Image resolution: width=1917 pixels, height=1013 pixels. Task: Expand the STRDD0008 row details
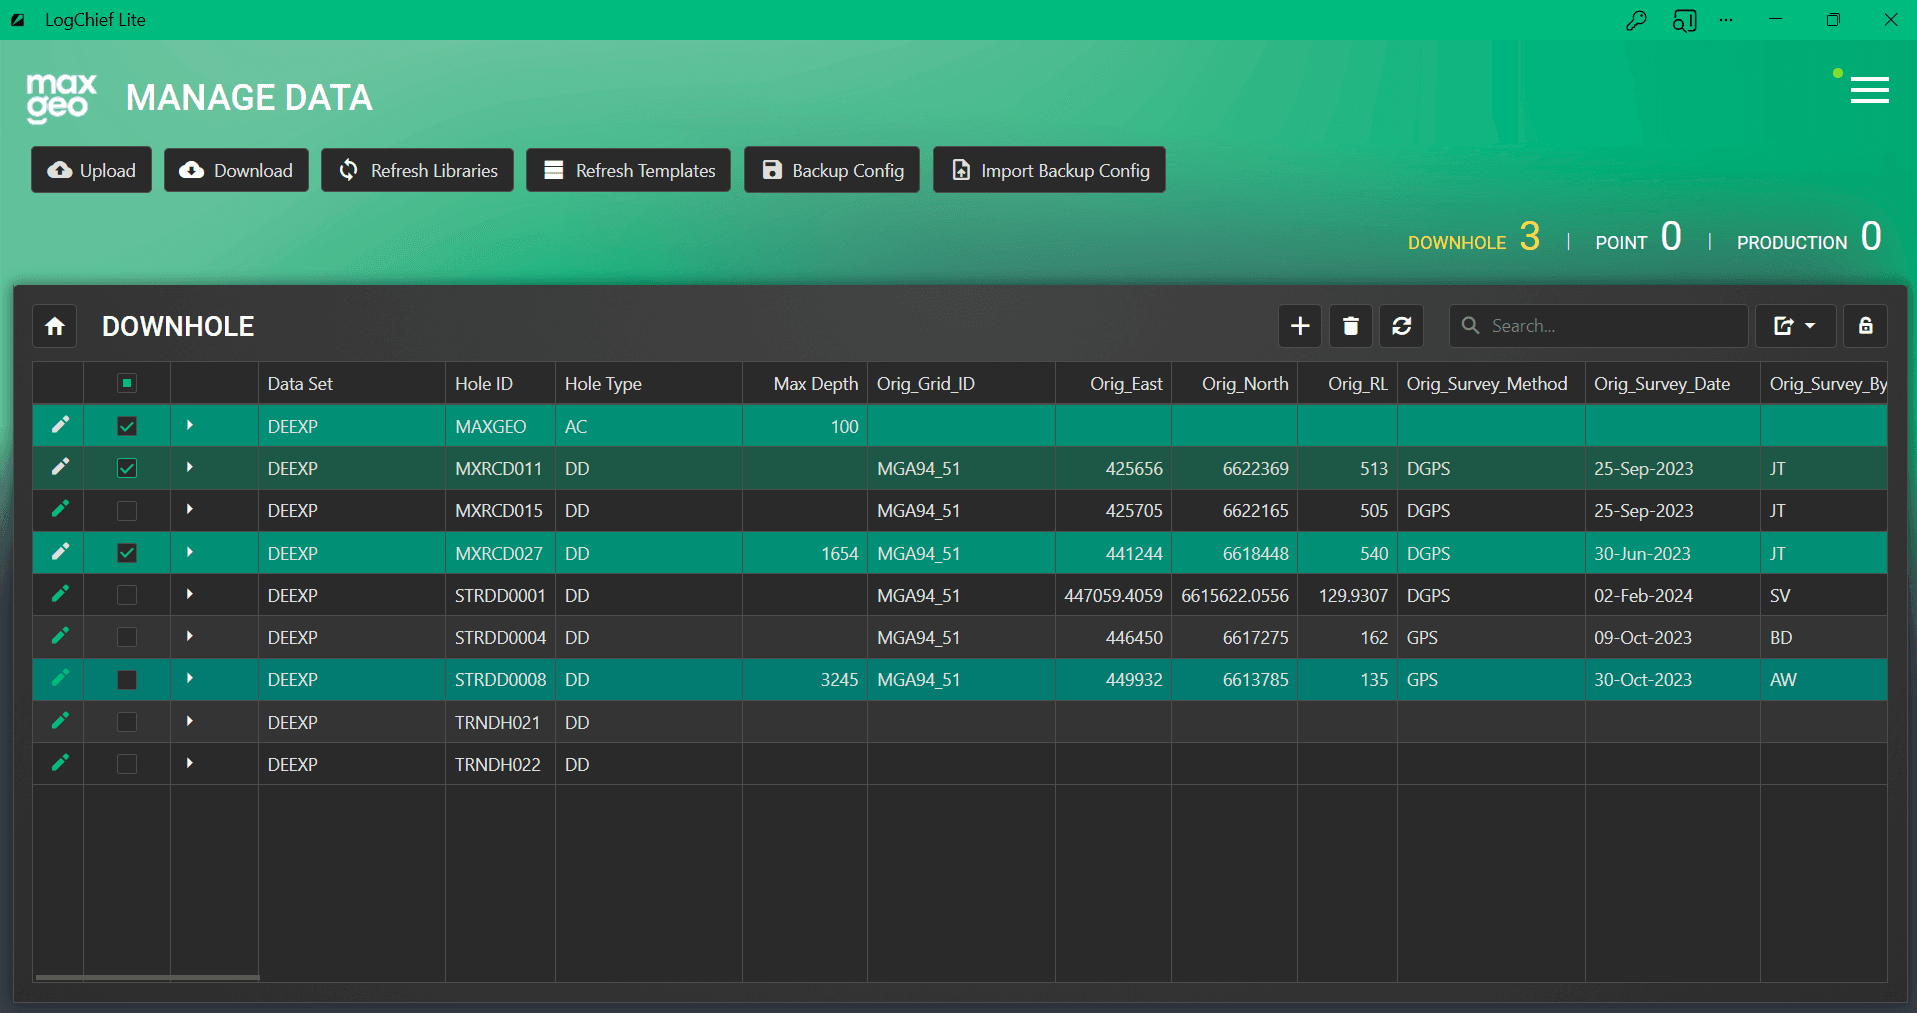[189, 678]
